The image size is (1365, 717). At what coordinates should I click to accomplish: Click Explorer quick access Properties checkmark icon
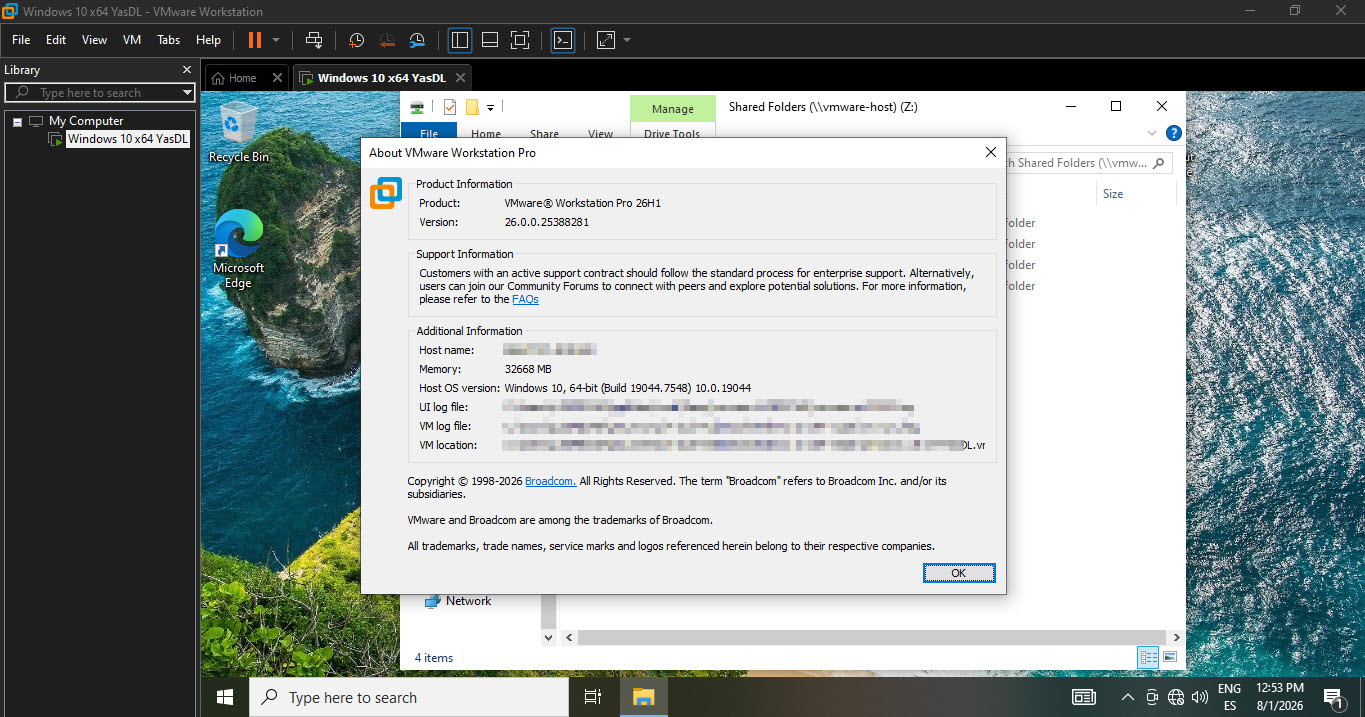(x=449, y=107)
